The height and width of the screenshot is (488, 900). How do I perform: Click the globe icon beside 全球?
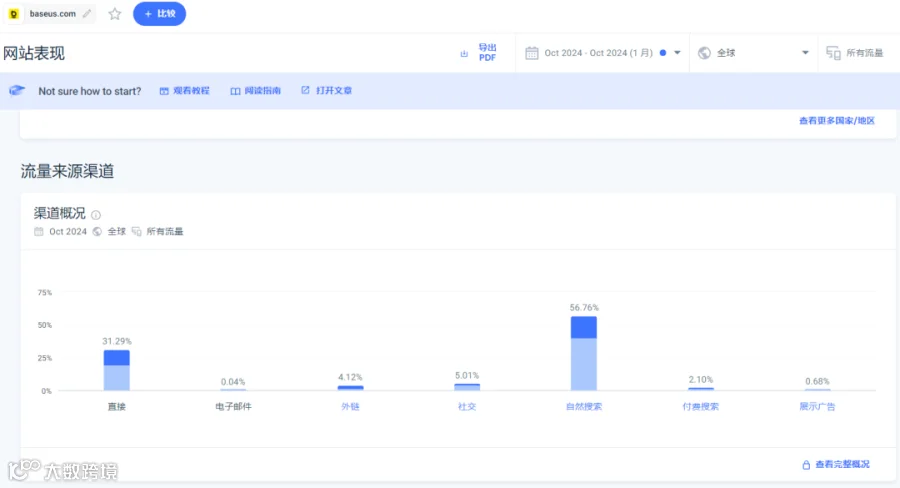(704, 53)
